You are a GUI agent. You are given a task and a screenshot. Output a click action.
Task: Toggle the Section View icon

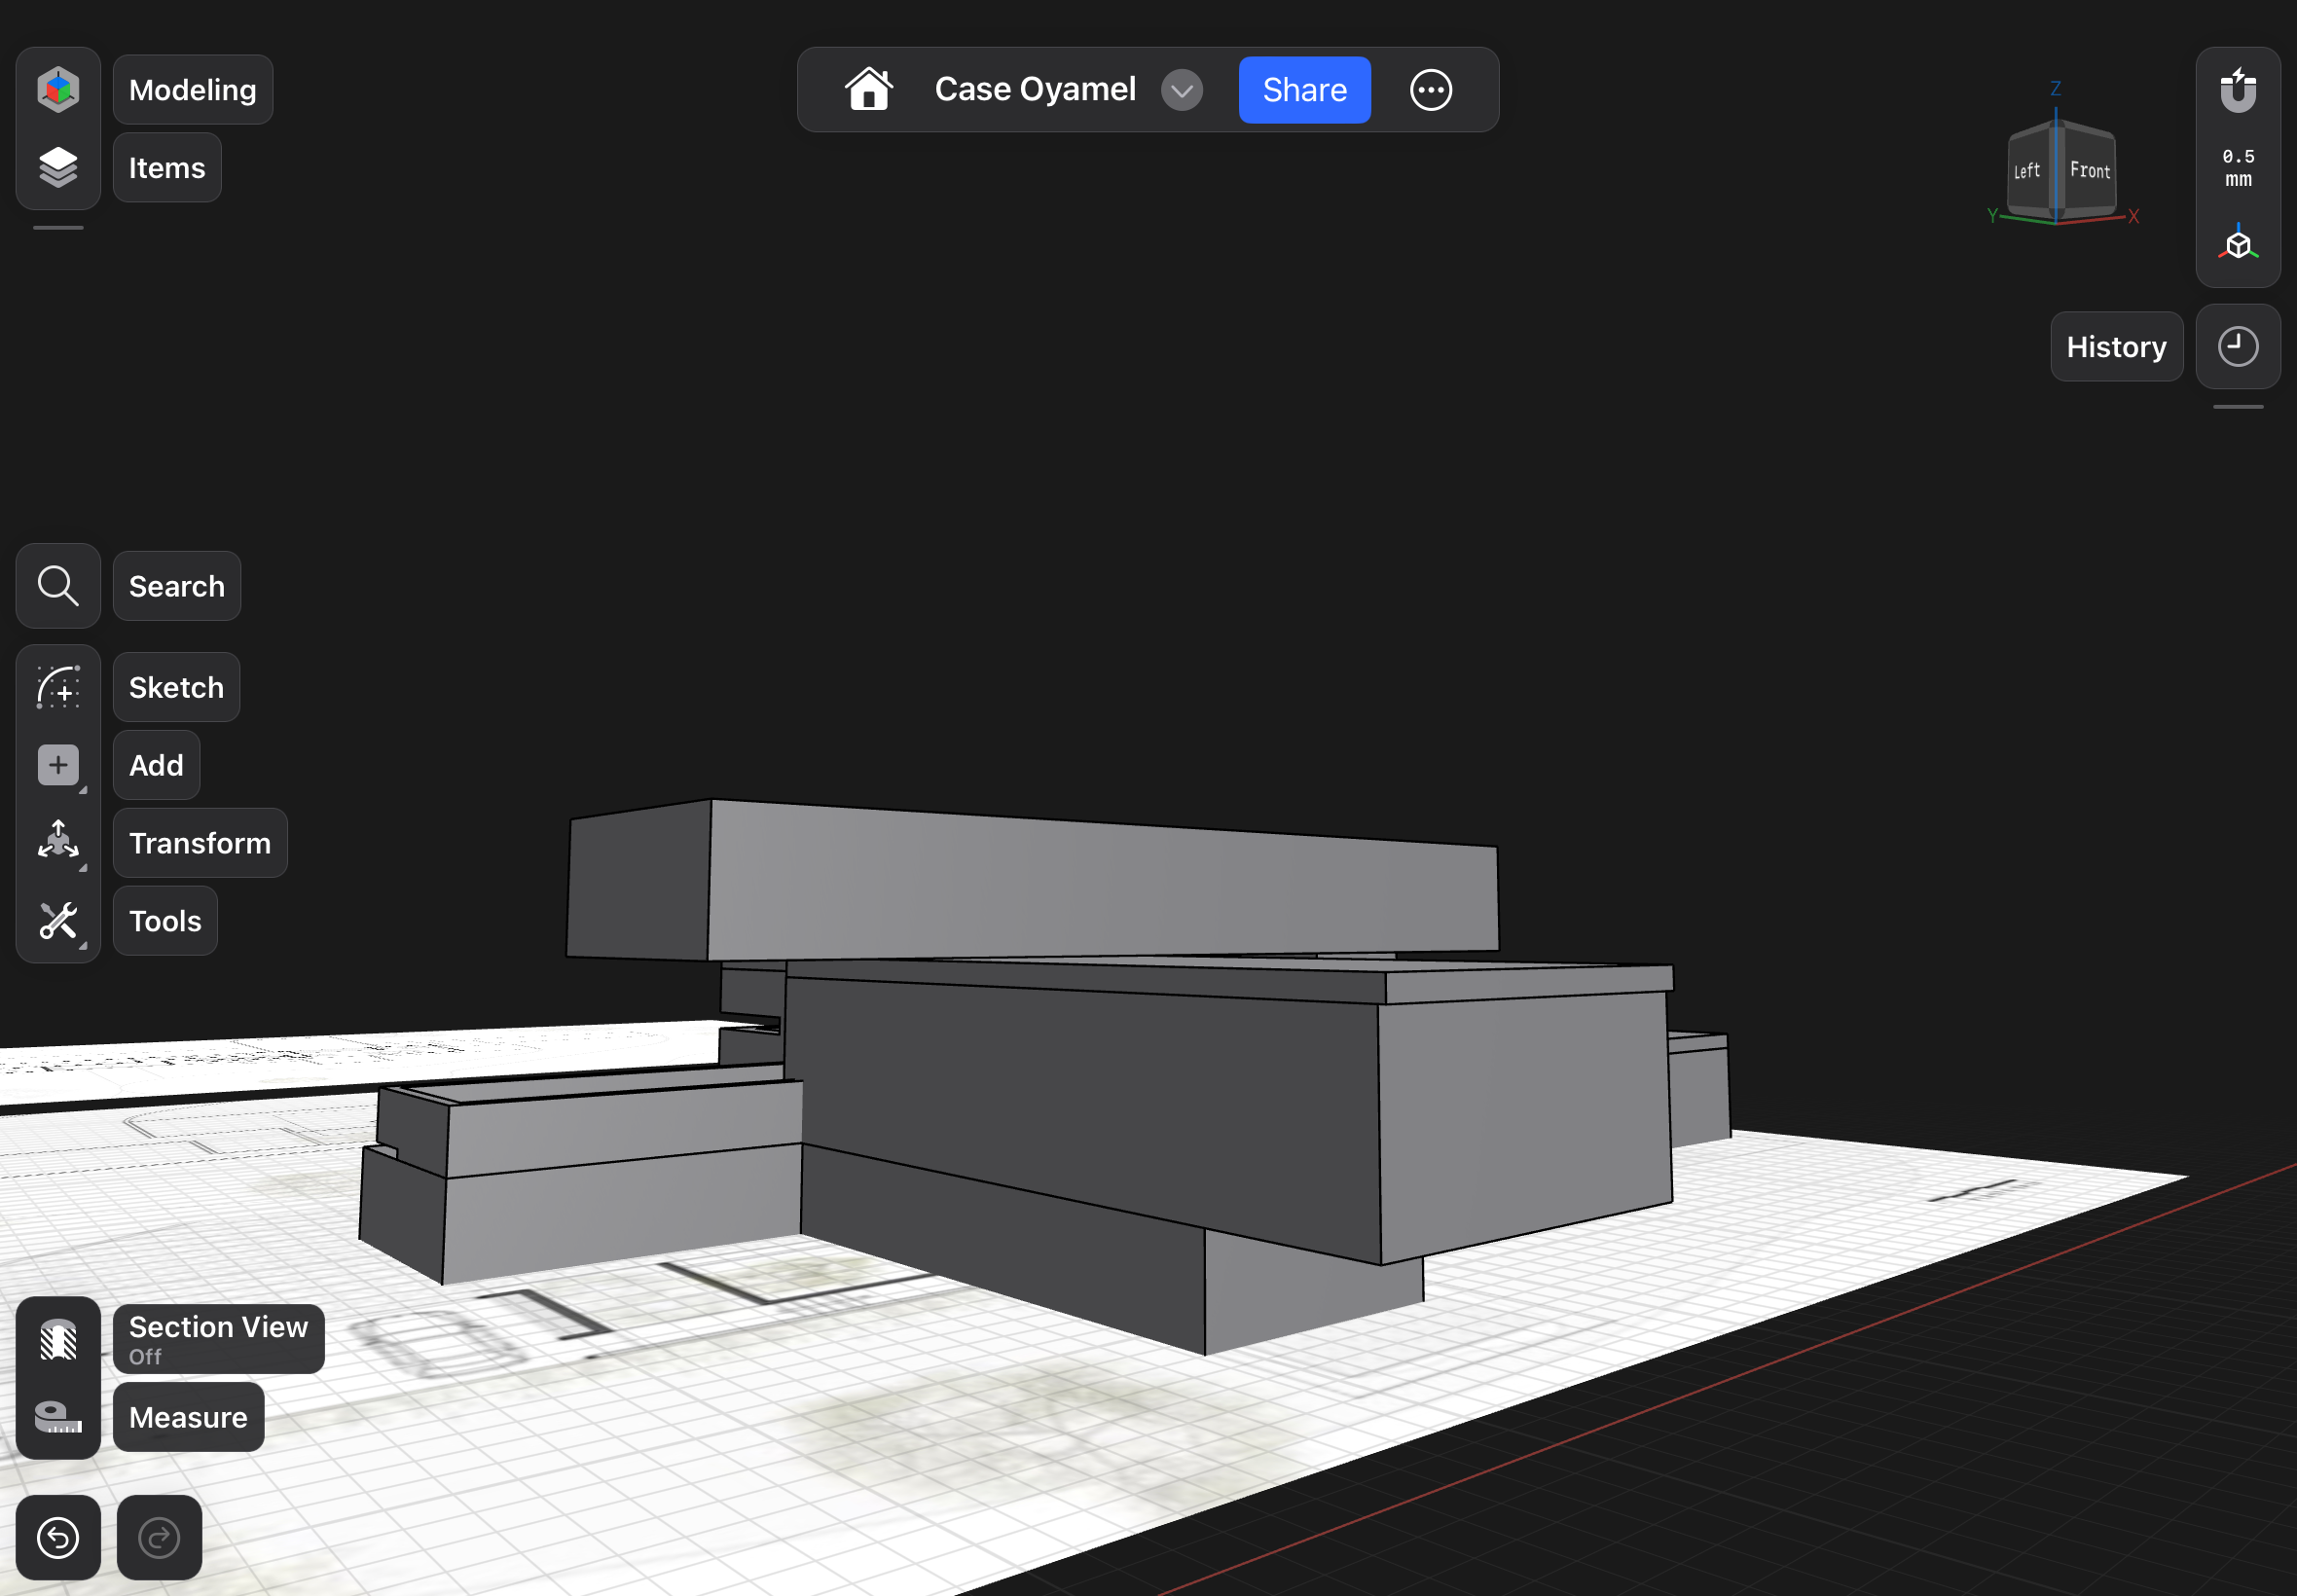[x=58, y=1339]
